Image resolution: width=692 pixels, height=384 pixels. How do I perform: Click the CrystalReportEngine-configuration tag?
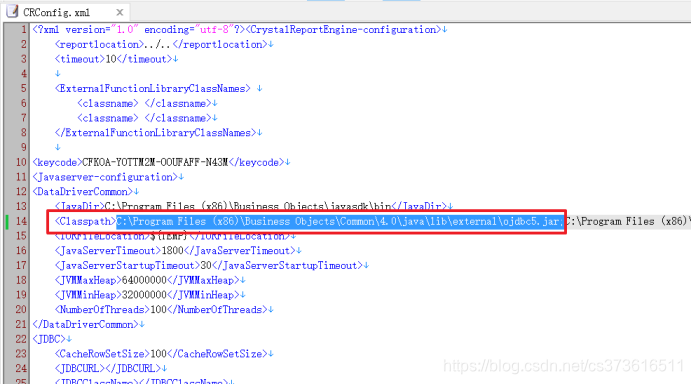pyautogui.click(x=343, y=30)
